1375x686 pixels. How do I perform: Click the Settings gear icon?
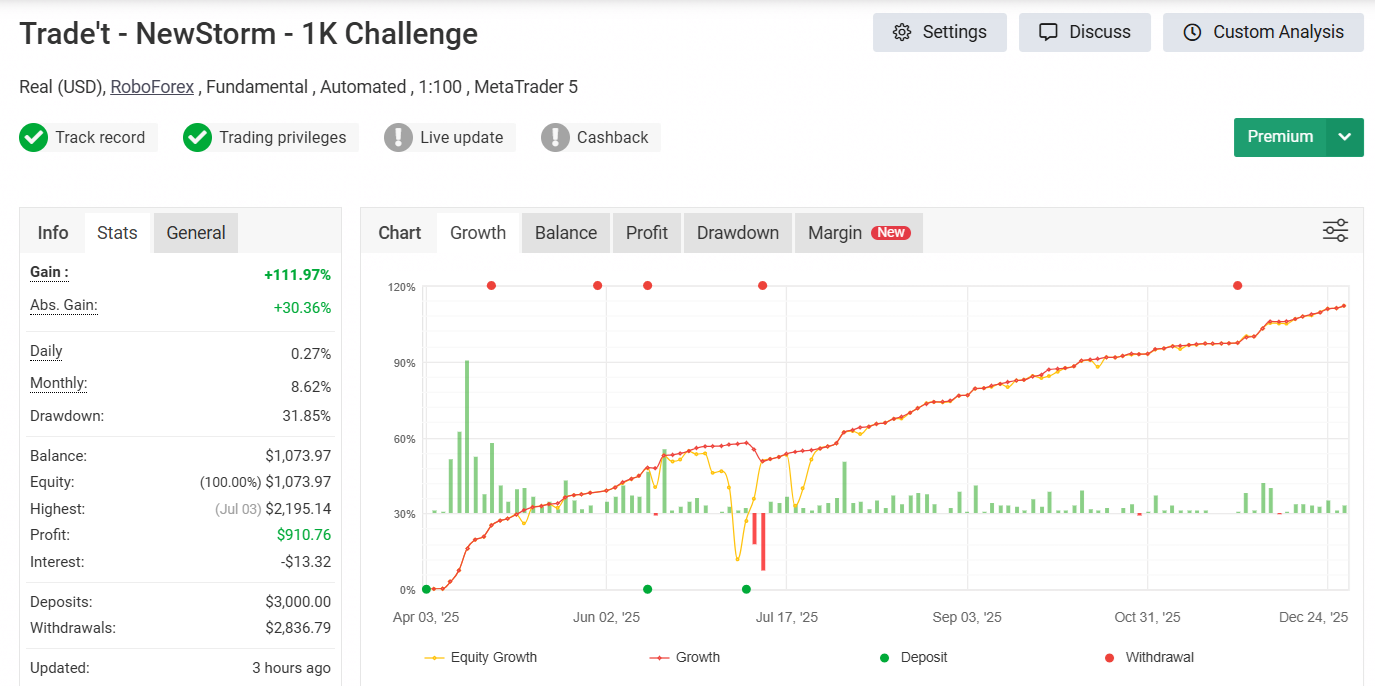pyautogui.click(x=902, y=32)
